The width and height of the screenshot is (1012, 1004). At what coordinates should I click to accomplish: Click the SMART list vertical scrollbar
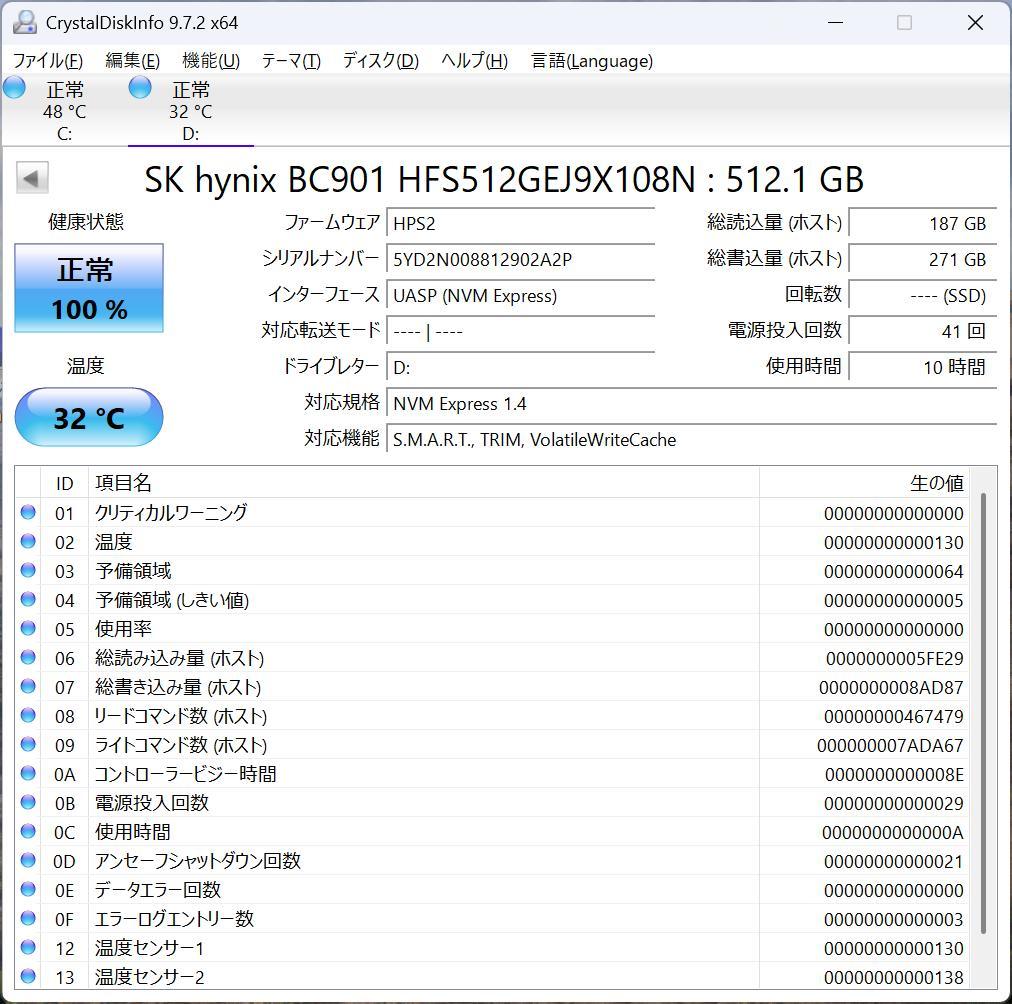984,713
